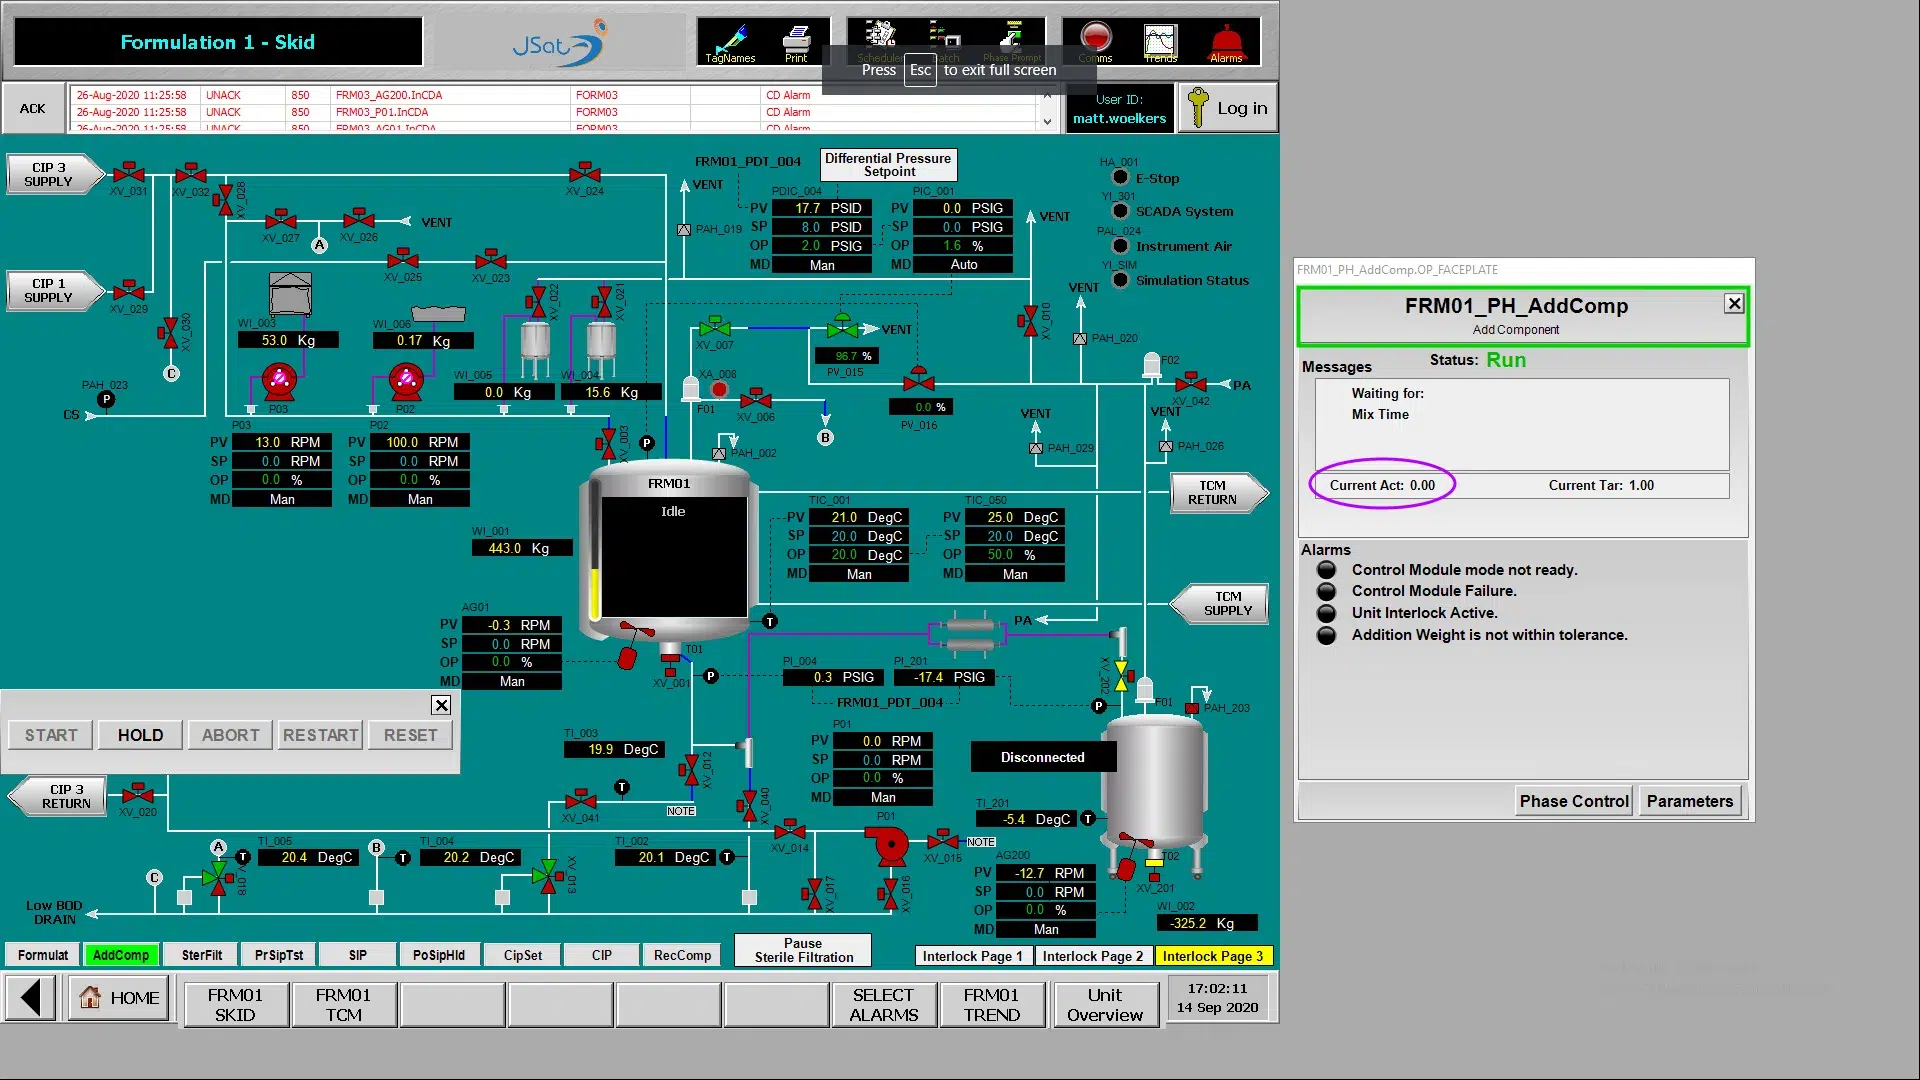The image size is (1920, 1080).
Task: Open the FRM01 SKID screen
Action: [235, 1004]
